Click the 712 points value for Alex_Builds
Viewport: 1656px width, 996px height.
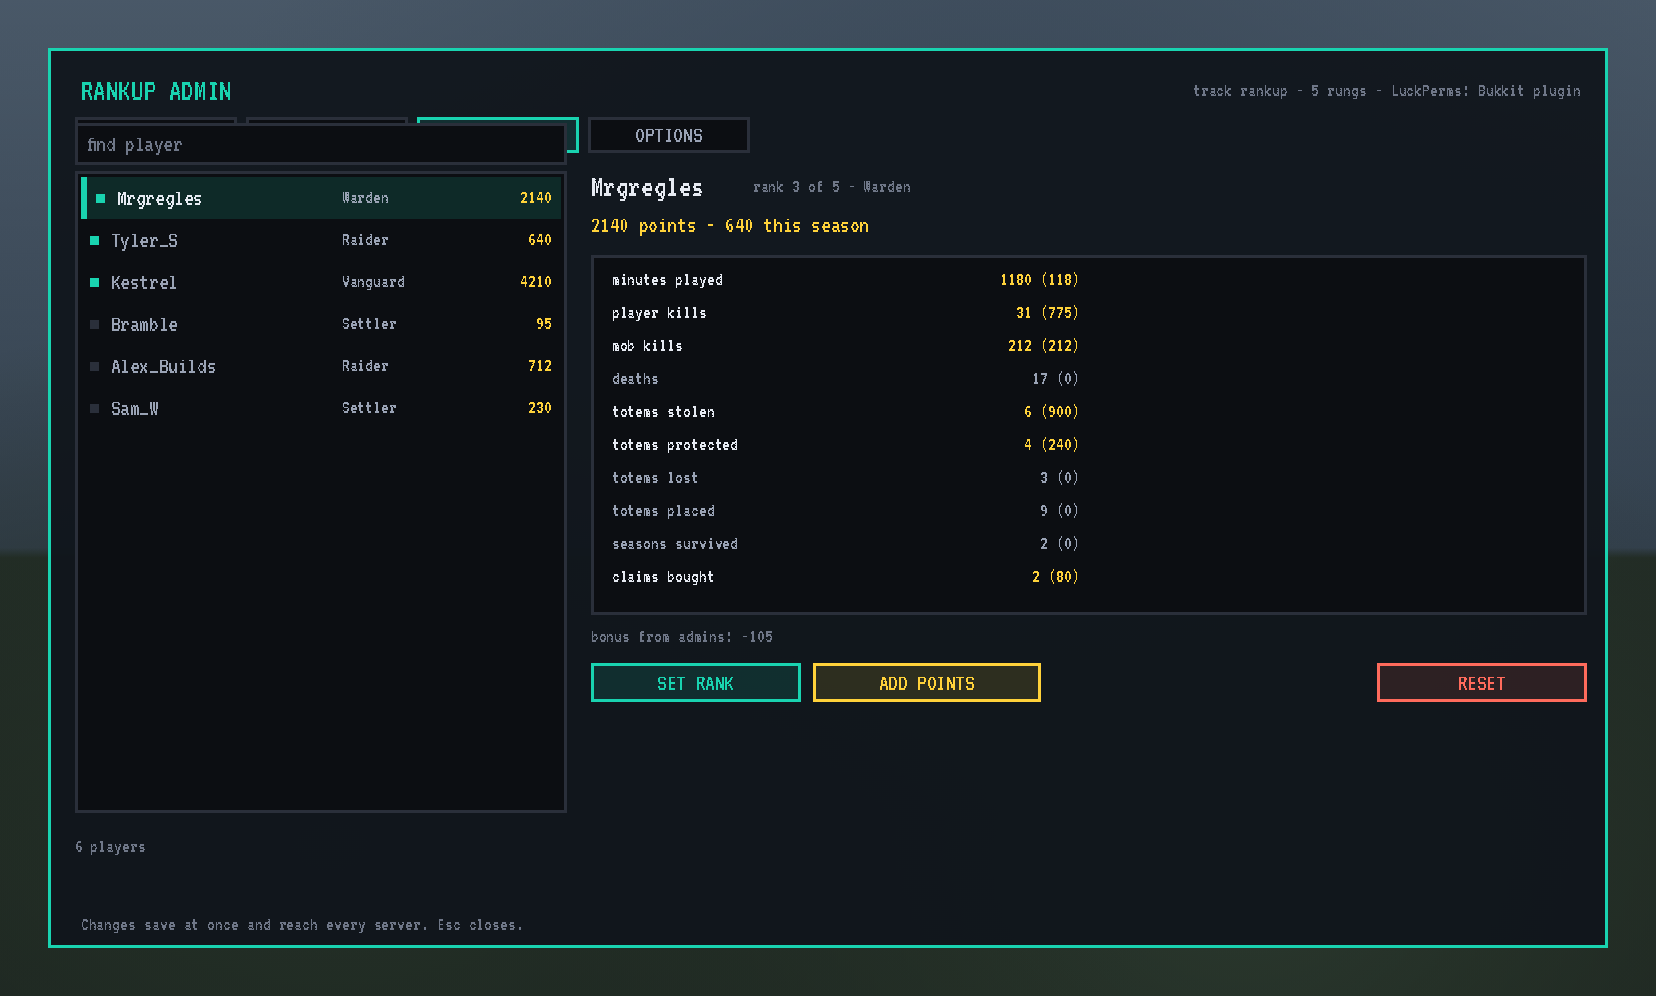coord(540,366)
